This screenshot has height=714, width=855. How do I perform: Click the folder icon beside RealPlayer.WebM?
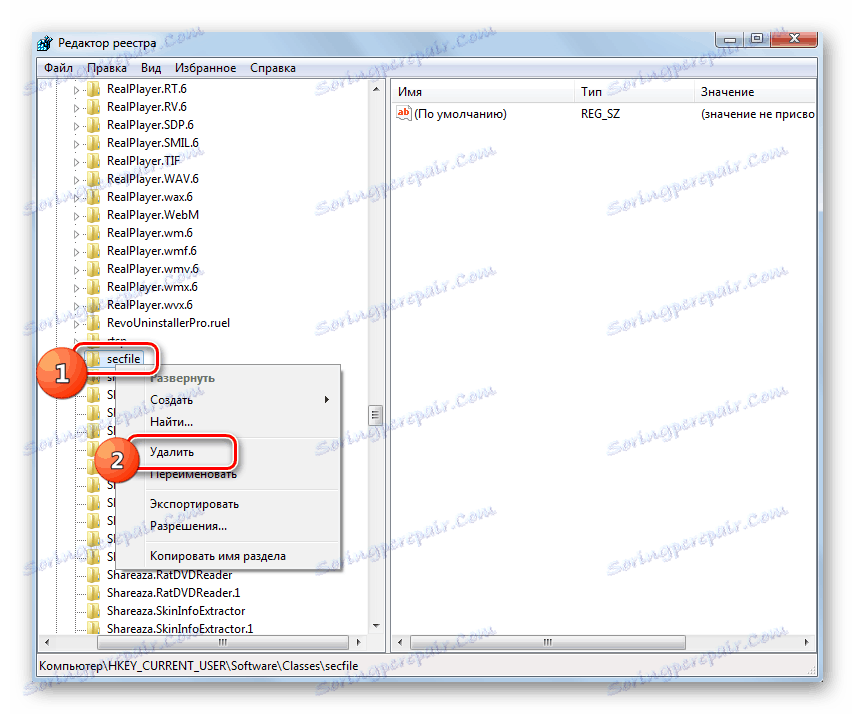pyautogui.click(x=93, y=214)
